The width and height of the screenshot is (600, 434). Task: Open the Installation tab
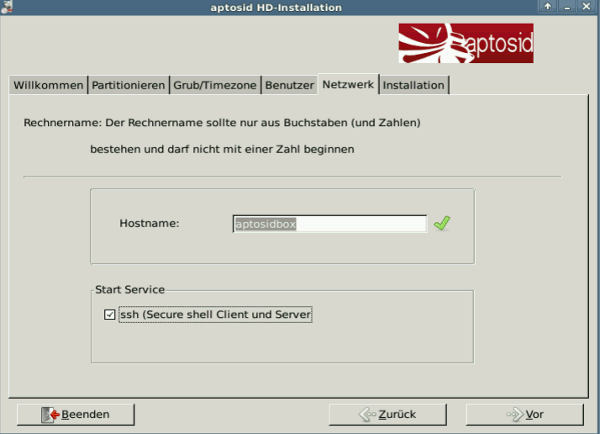(x=414, y=85)
